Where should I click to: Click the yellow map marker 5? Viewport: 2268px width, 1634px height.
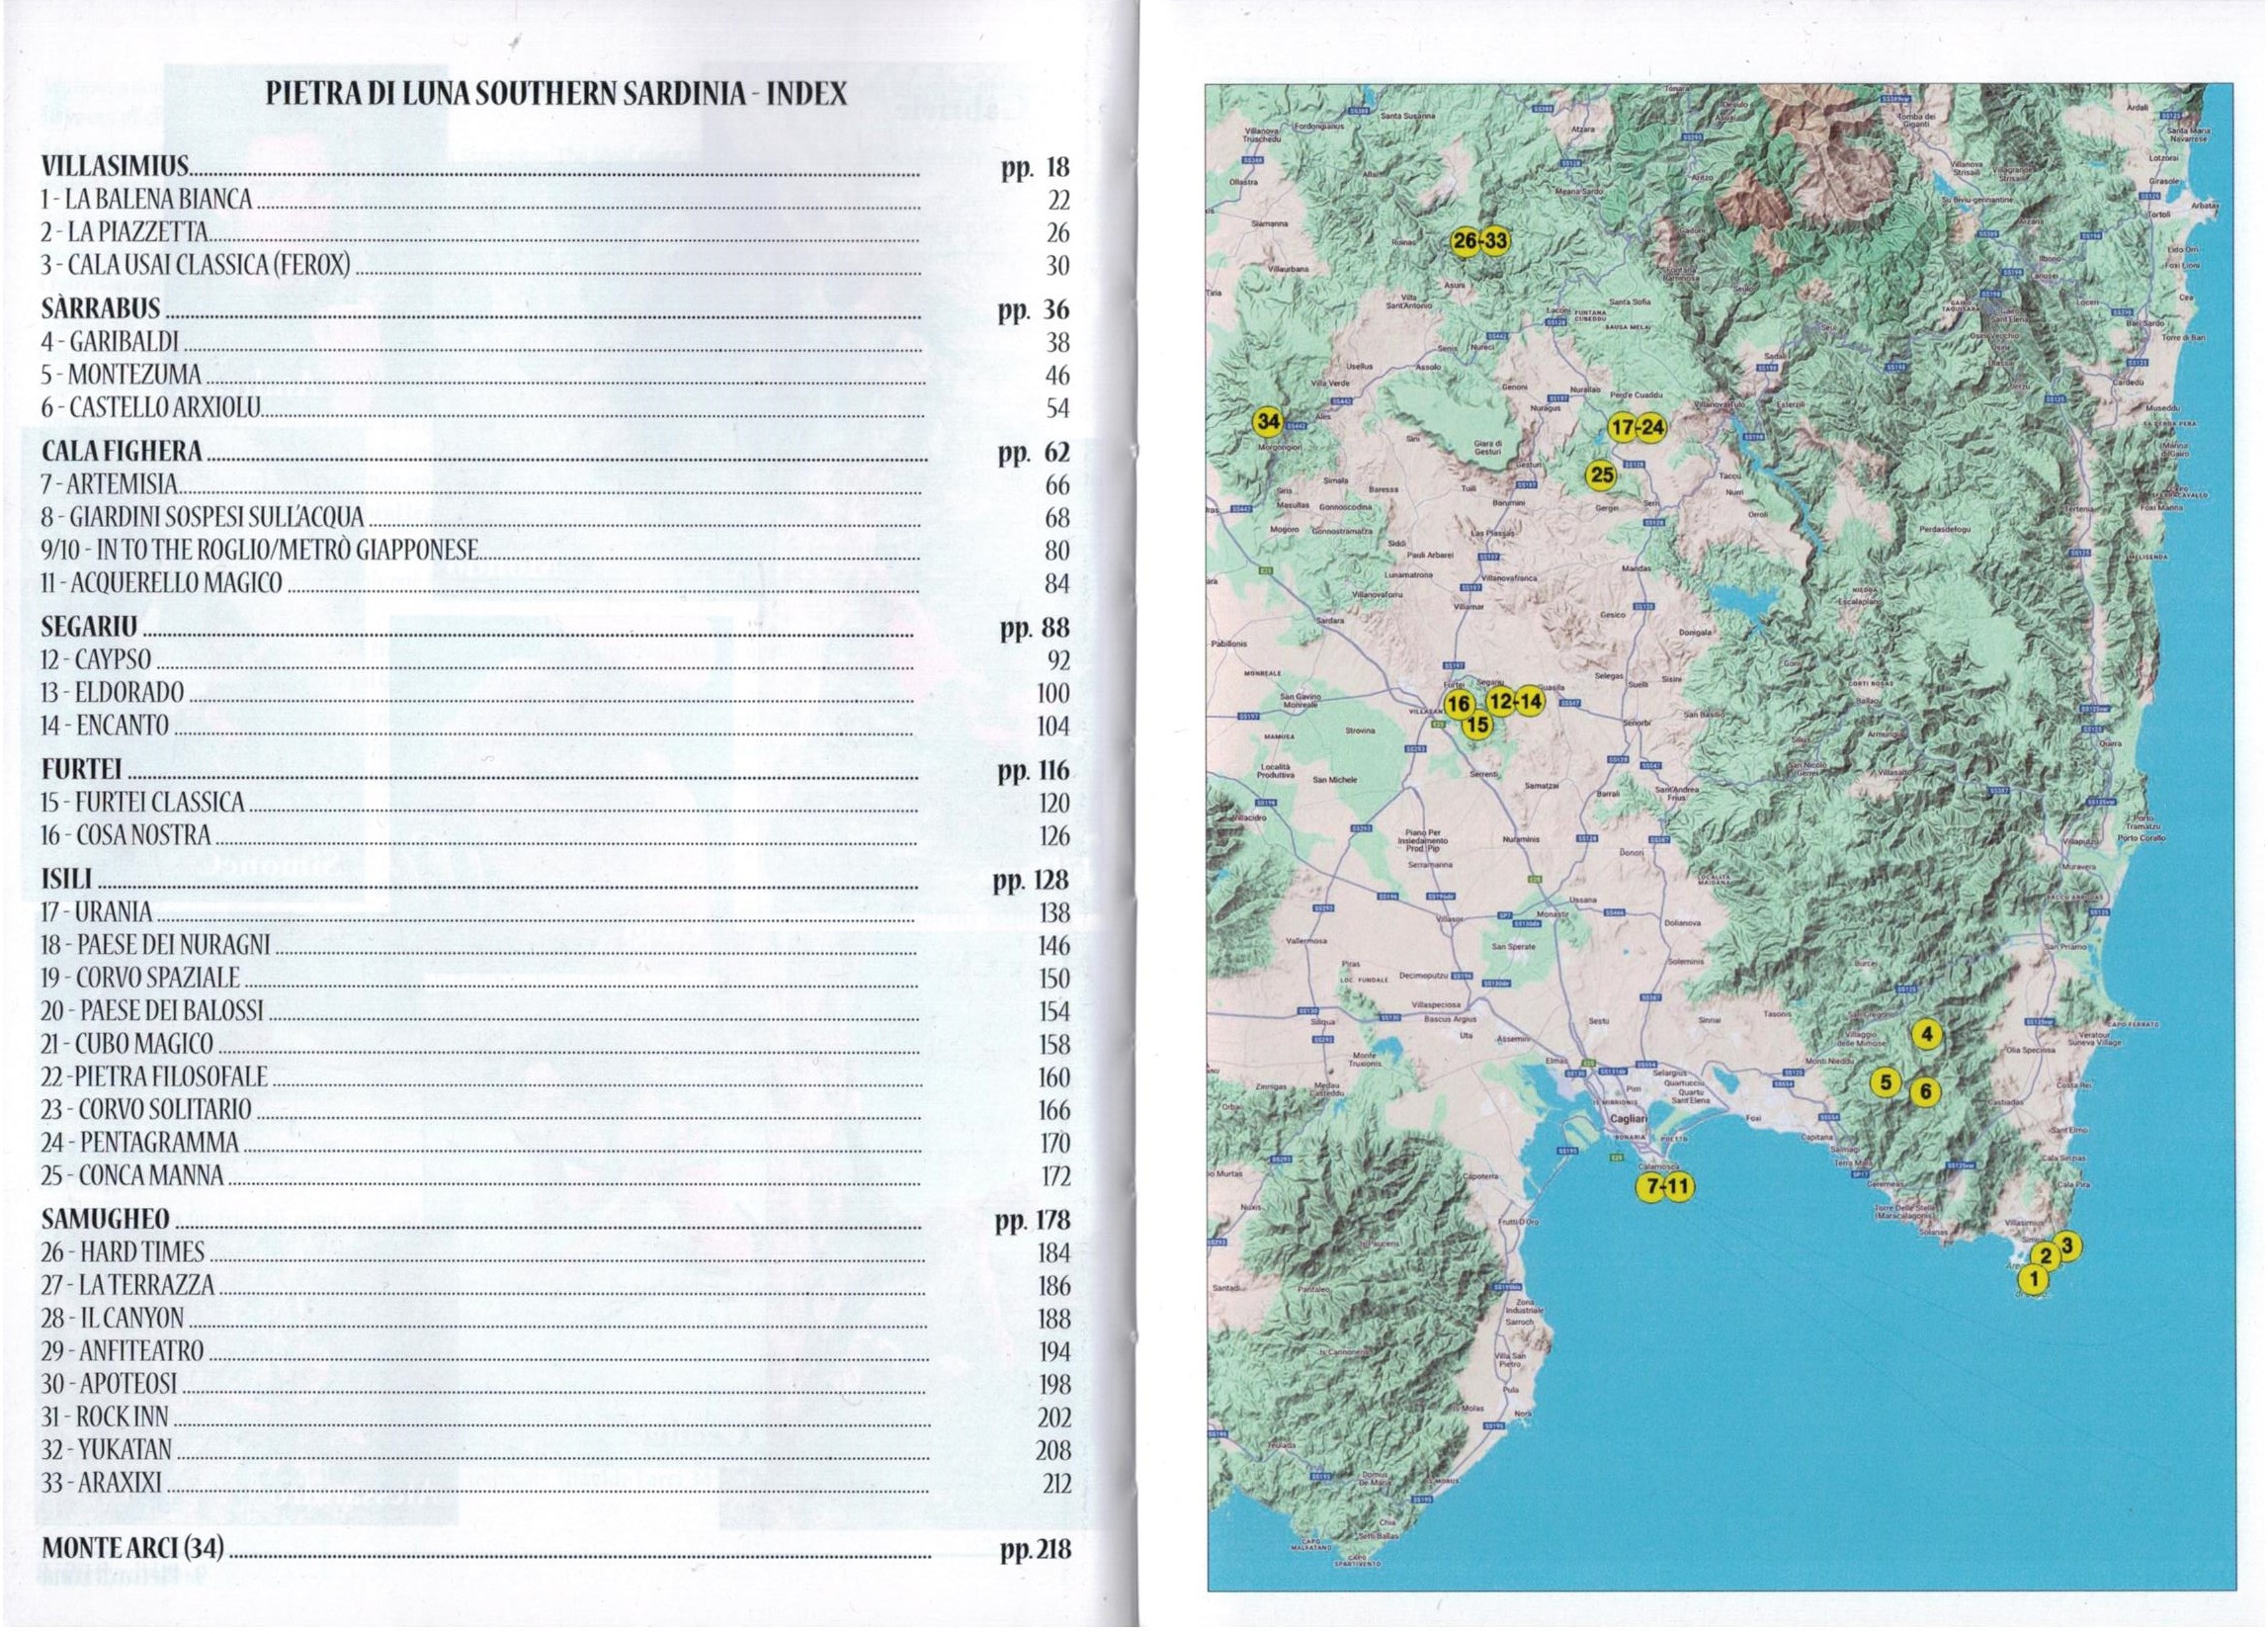1885,1082
